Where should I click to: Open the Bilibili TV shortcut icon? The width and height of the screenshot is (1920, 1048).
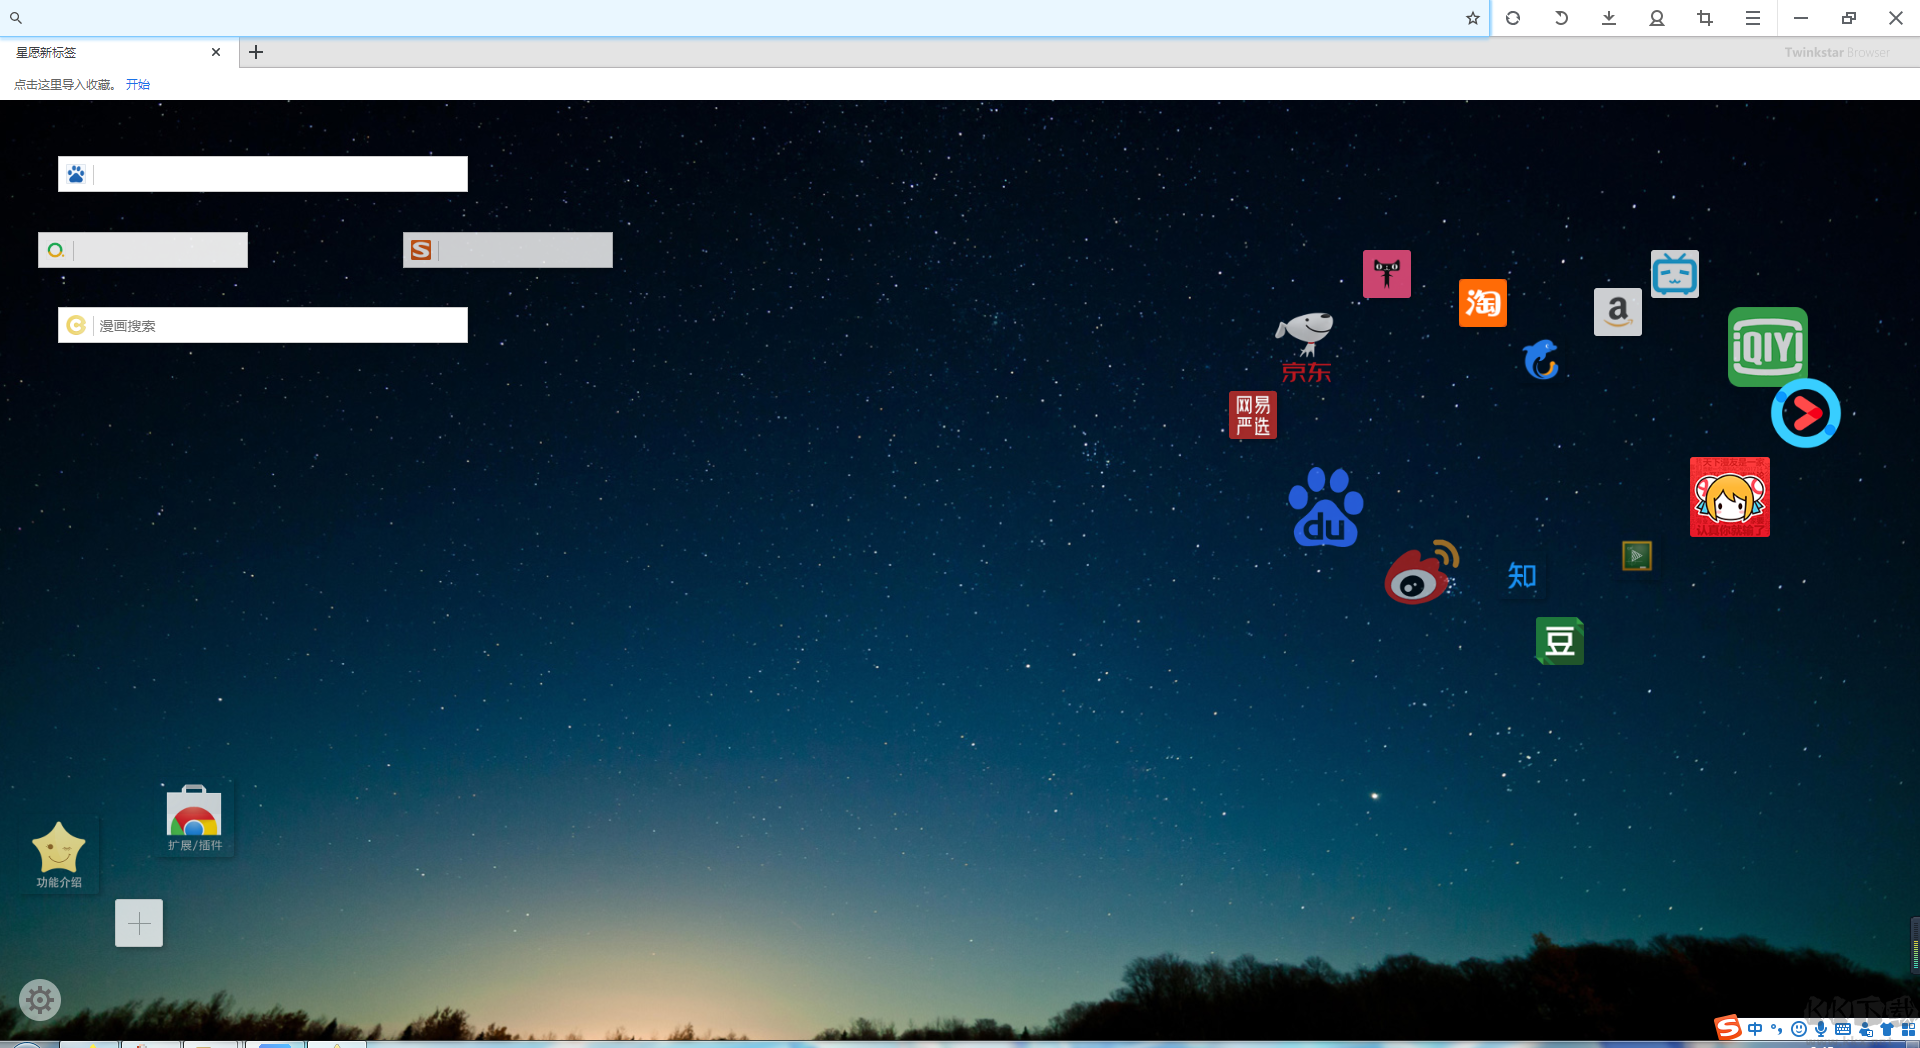pos(1675,274)
